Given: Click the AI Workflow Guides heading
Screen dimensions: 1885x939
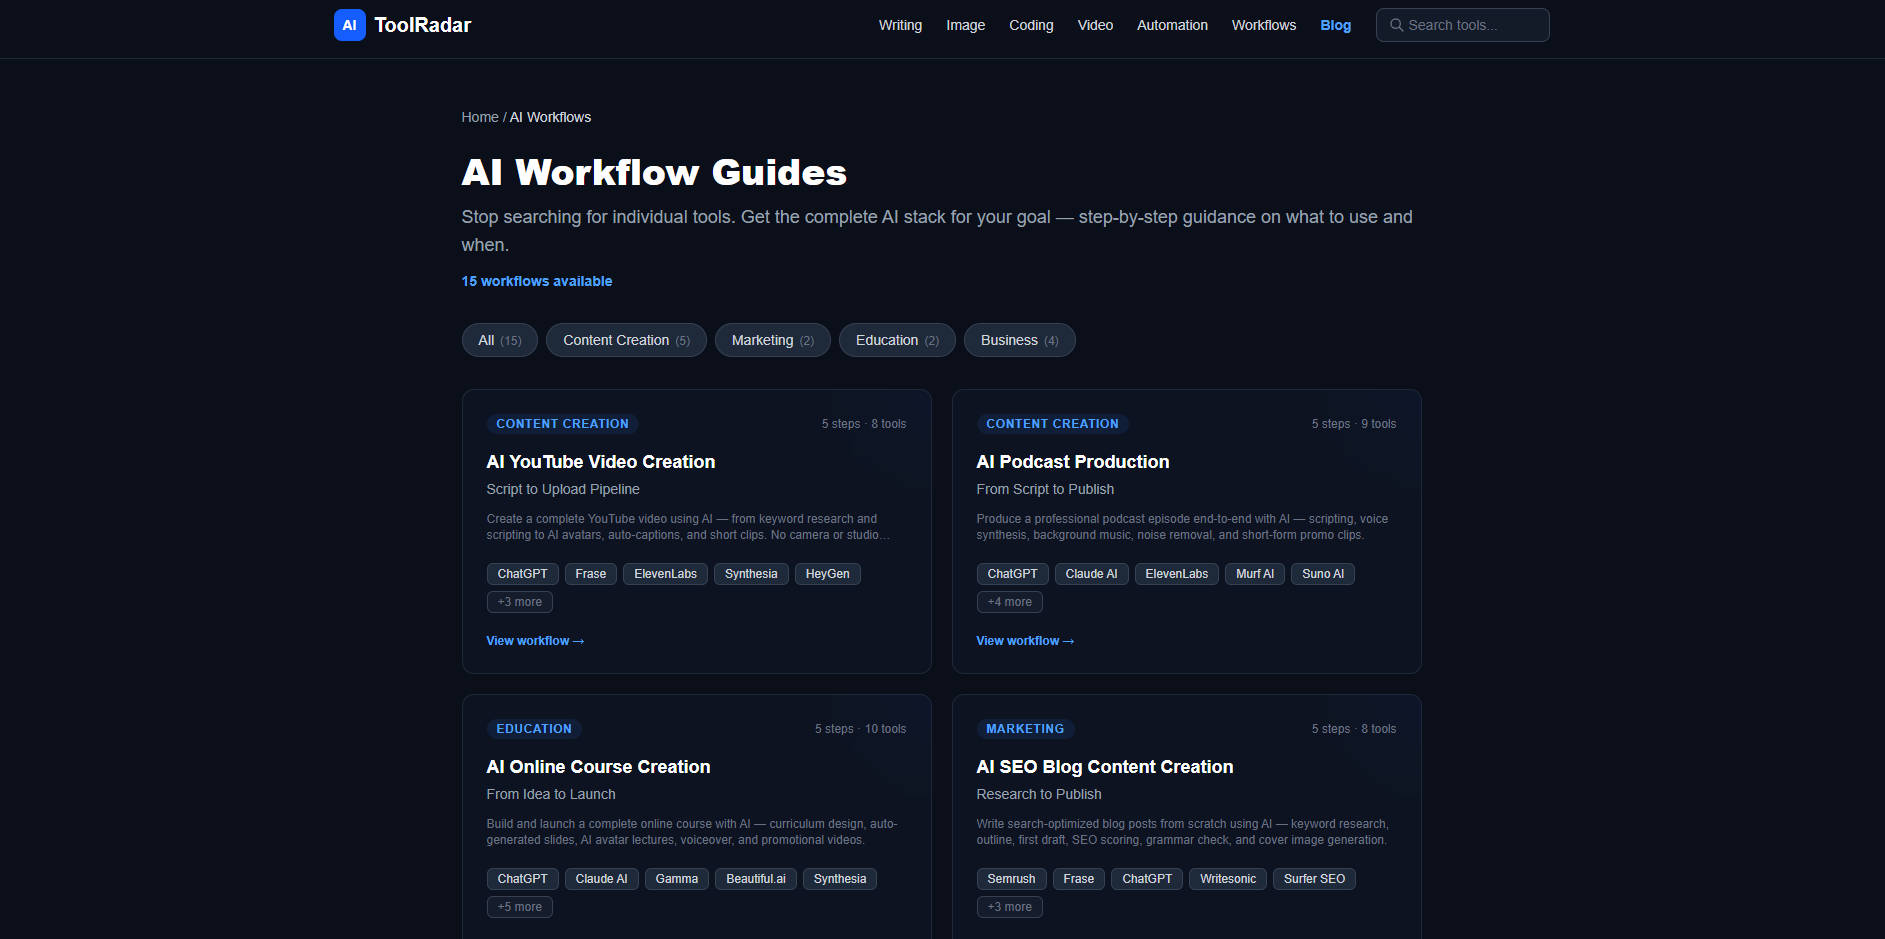Looking at the screenshot, I should click(x=654, y=172).
